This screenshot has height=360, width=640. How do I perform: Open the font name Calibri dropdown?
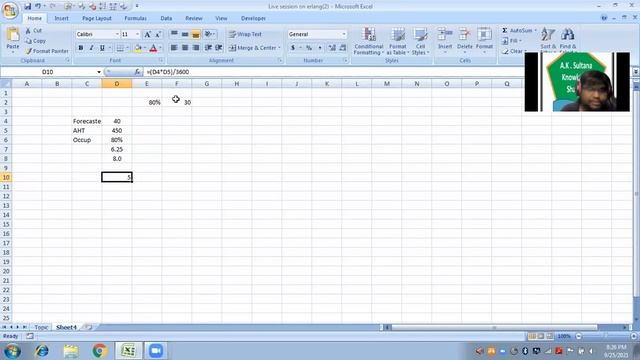pos(117,34)
